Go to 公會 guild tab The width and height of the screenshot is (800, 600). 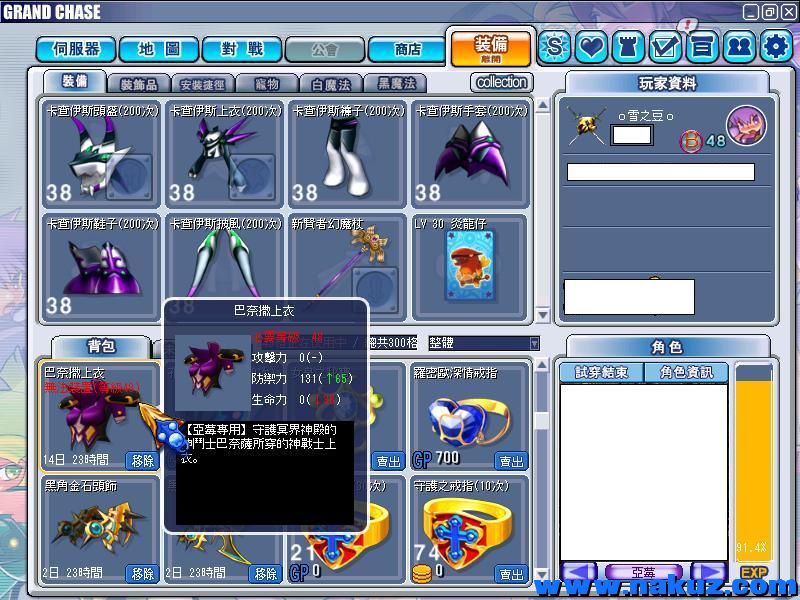tap(325, 49)
